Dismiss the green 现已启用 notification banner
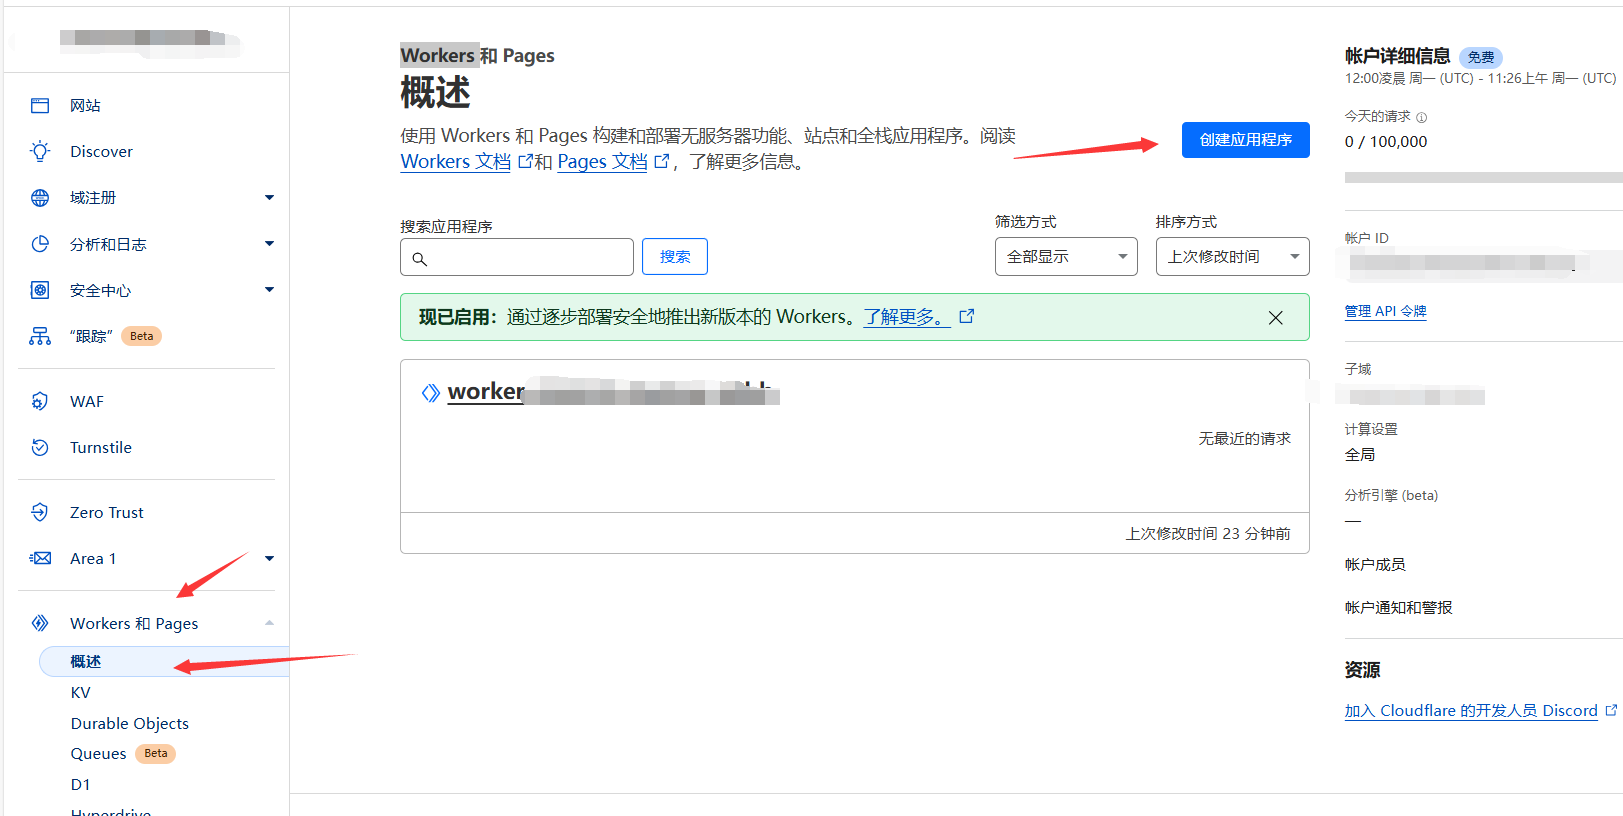This screenshot has width=1623, height=816. pos(1275,318)
